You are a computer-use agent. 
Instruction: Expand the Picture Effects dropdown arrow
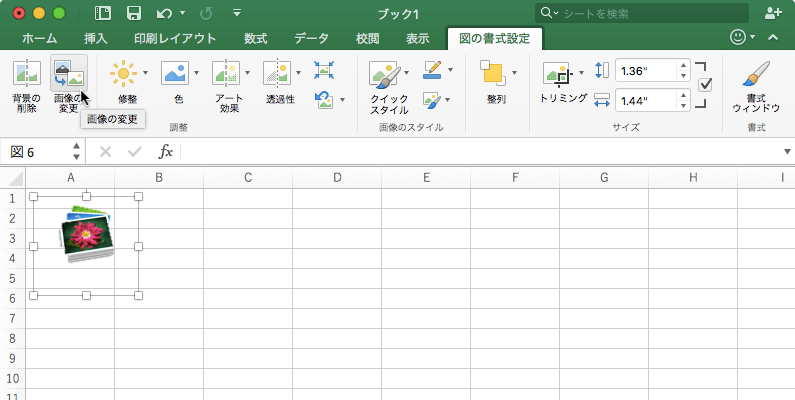click(448, 100)
